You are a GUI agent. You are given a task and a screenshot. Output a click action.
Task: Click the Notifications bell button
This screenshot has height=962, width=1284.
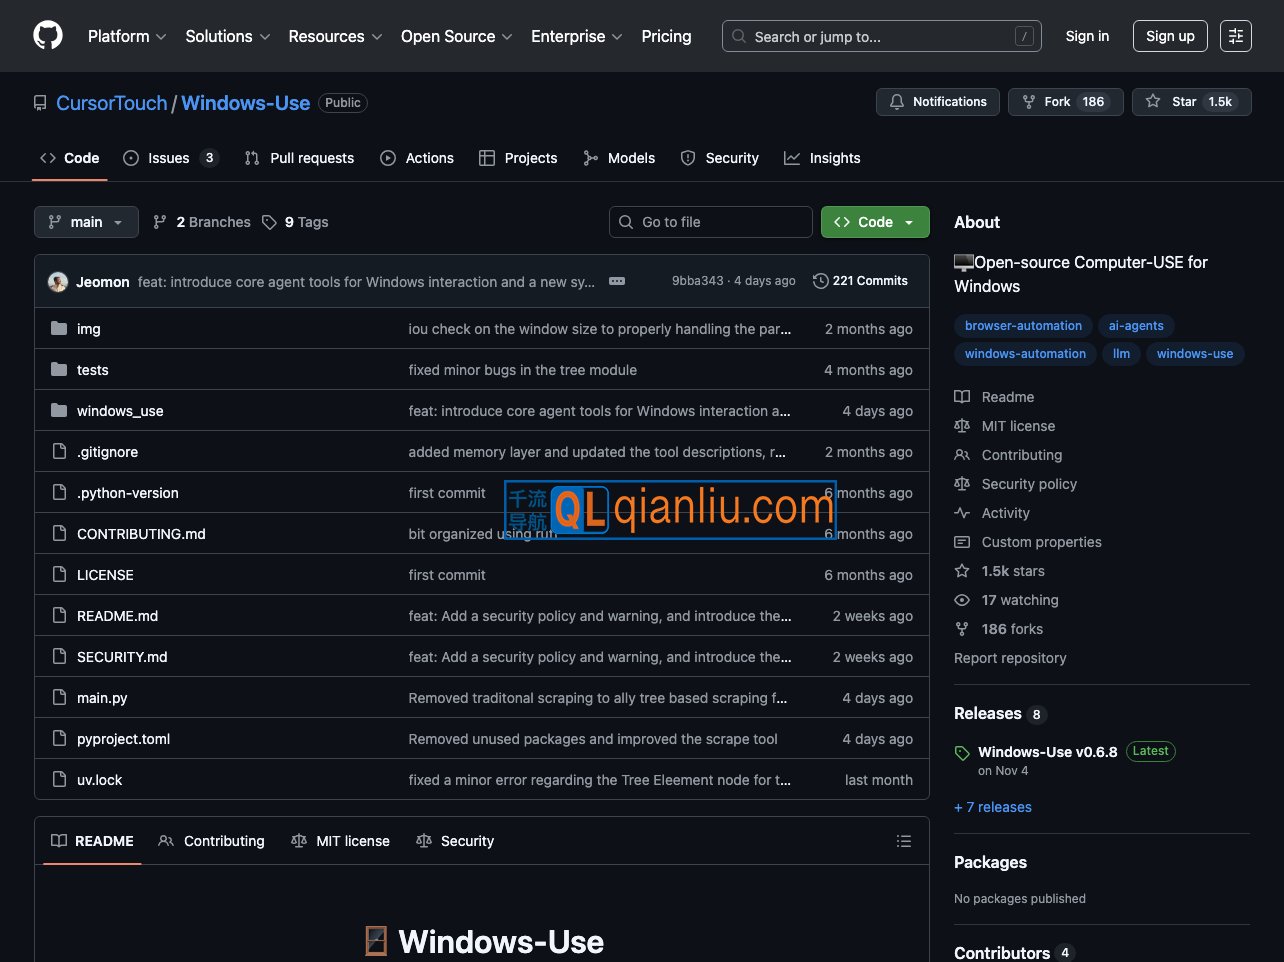click(937, 102)
